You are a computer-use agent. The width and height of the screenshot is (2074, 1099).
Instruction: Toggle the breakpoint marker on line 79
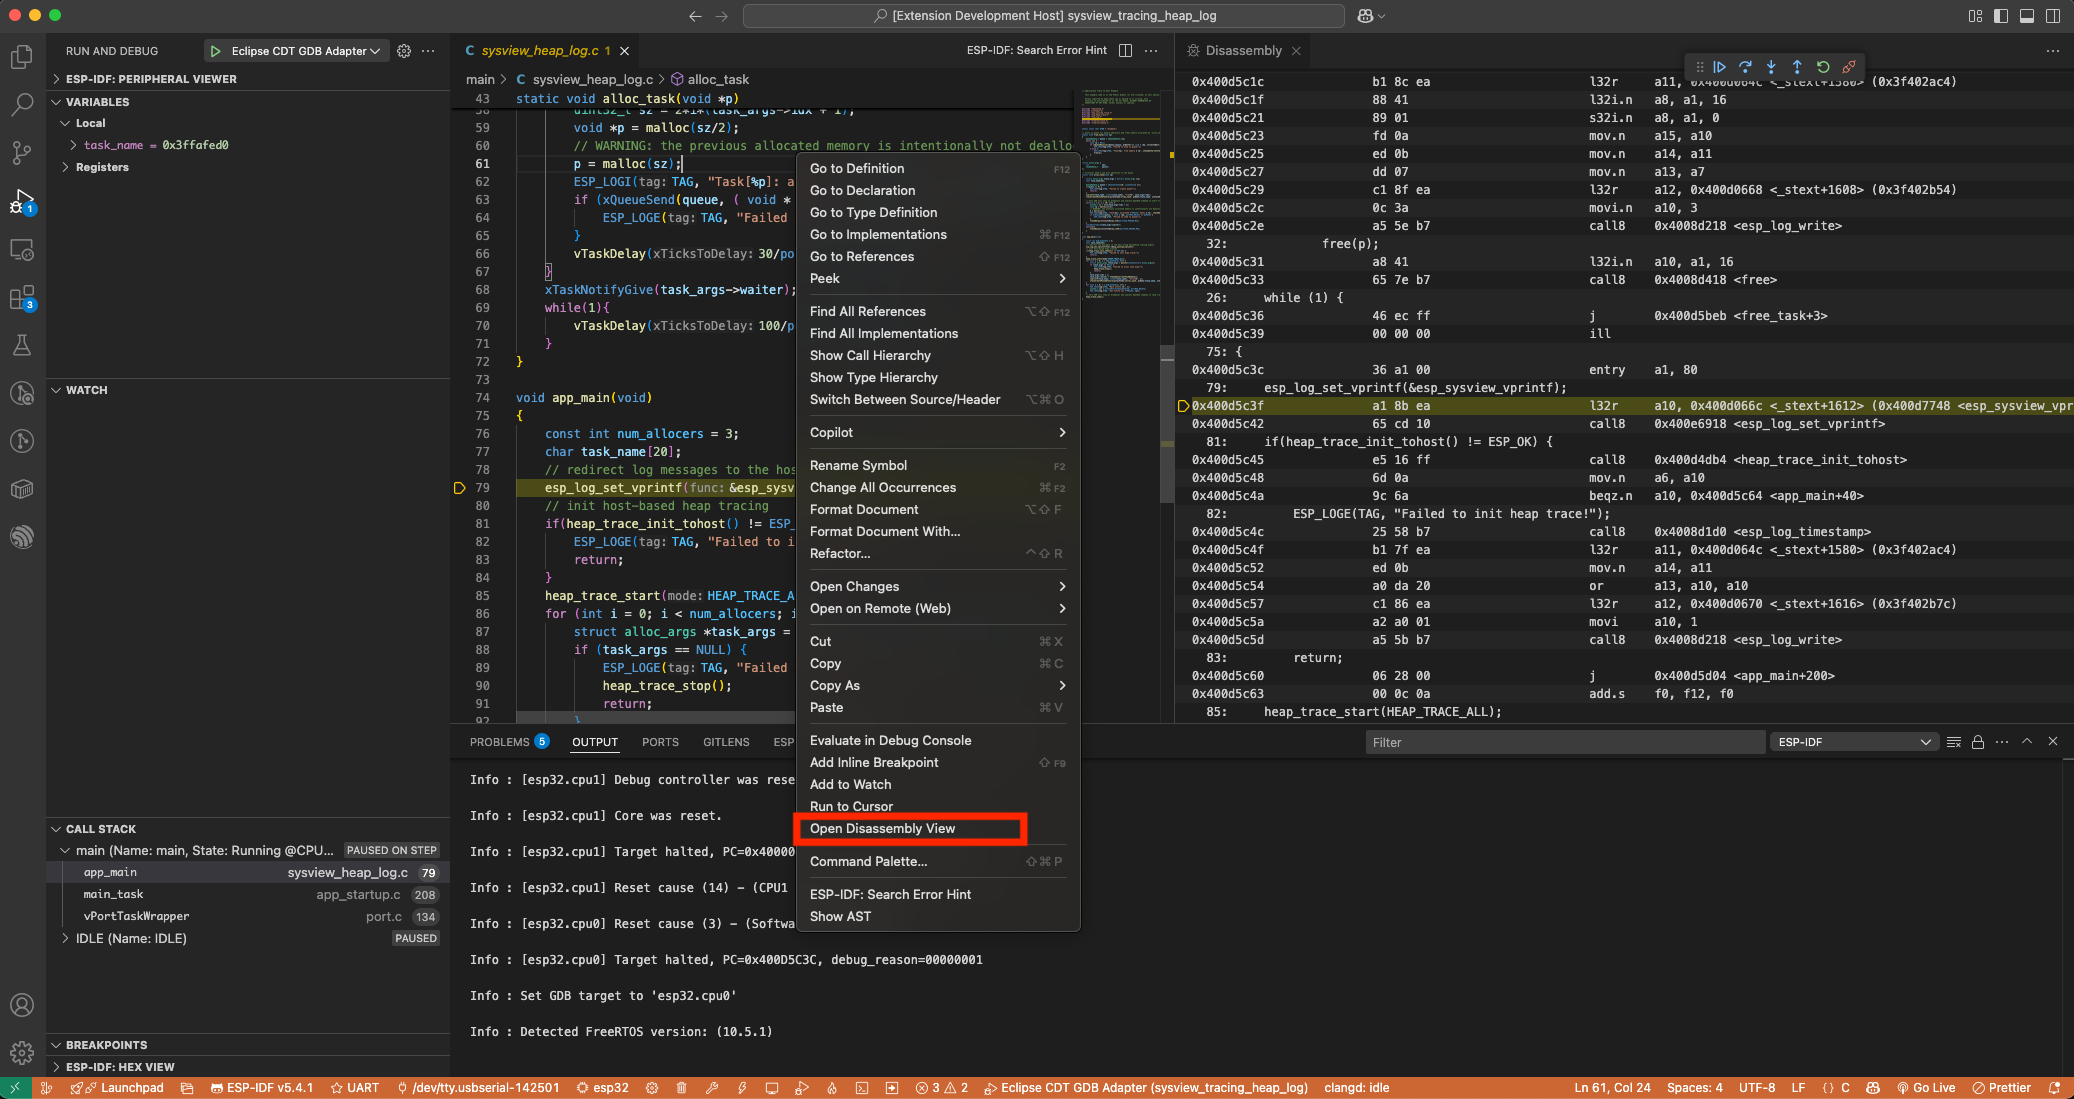coord(460,488)
